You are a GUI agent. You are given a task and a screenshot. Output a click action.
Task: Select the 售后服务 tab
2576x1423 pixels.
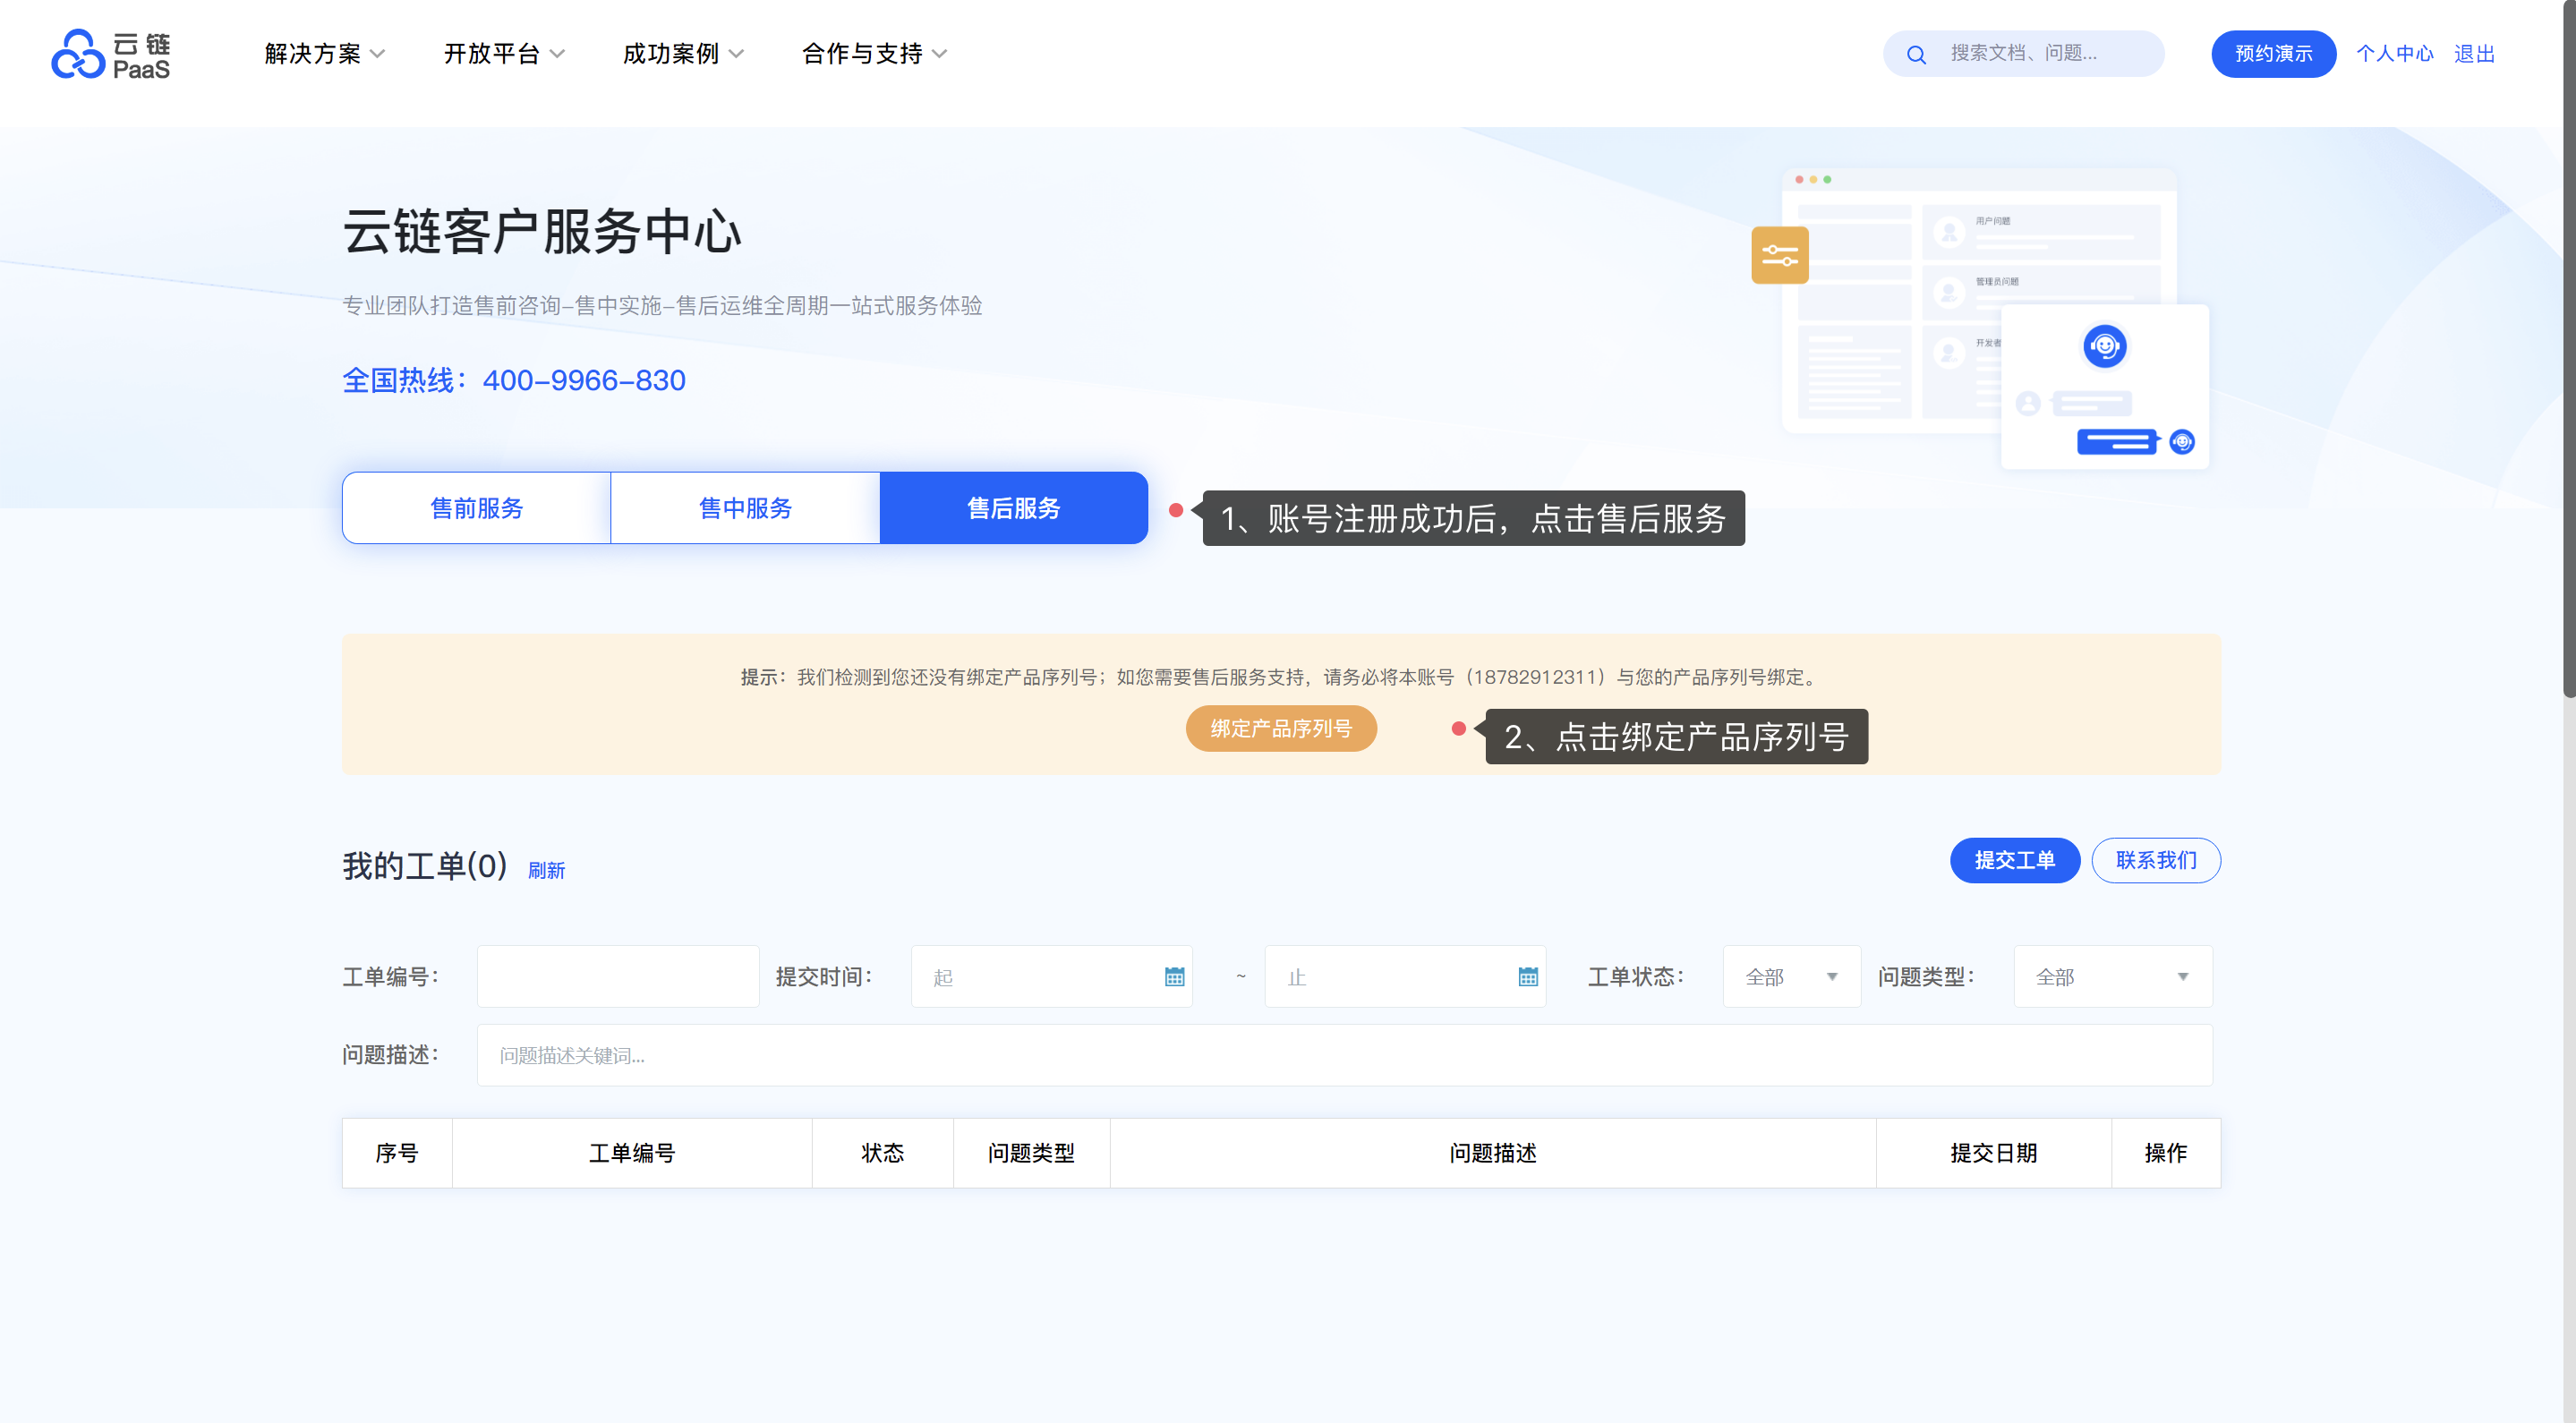coord(1013,508)
